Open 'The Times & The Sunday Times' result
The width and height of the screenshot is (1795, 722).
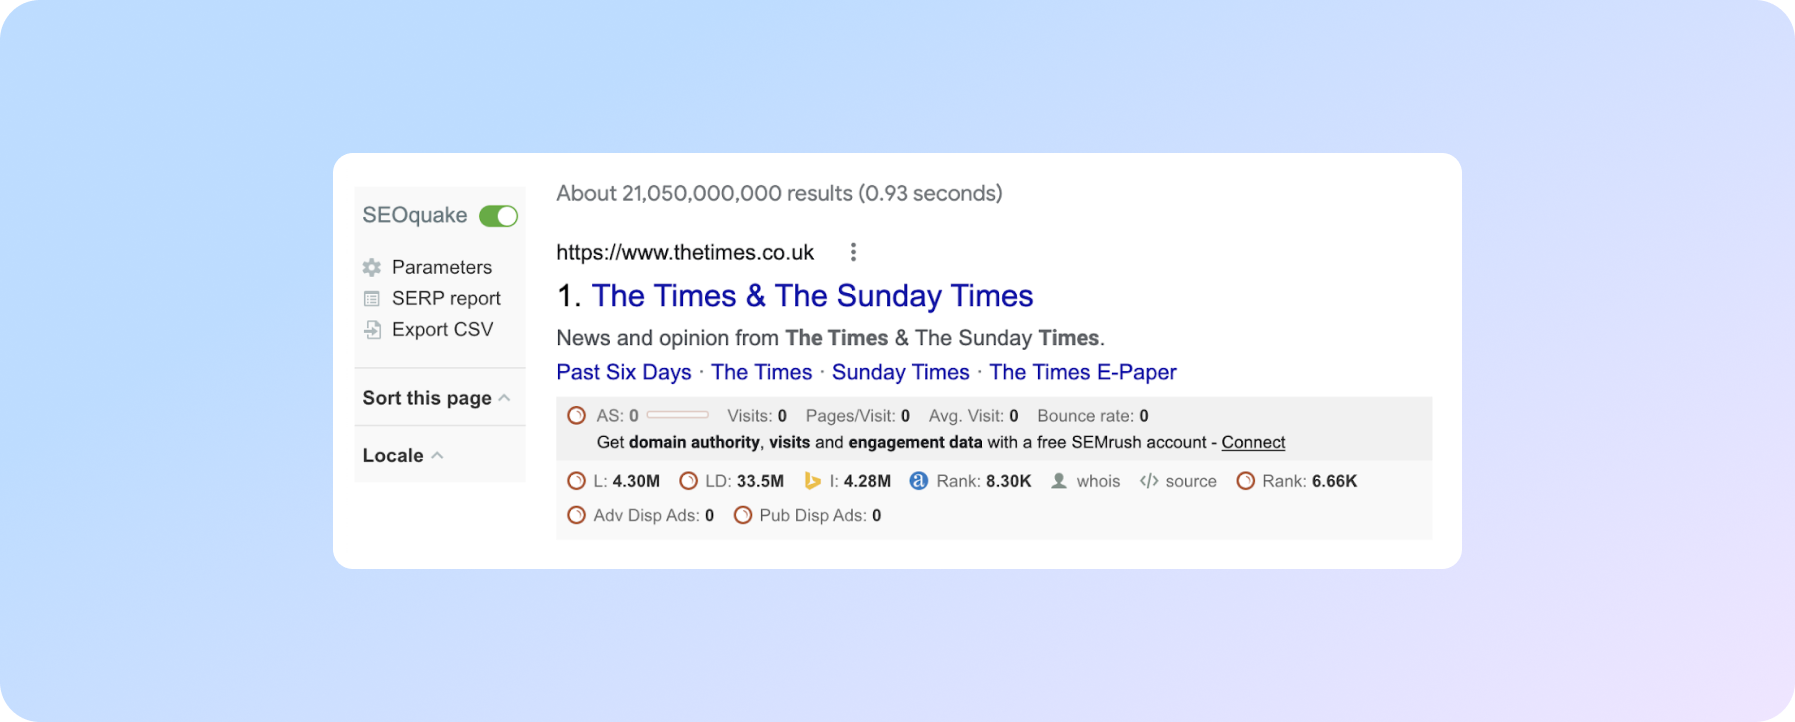pos(812,296)
